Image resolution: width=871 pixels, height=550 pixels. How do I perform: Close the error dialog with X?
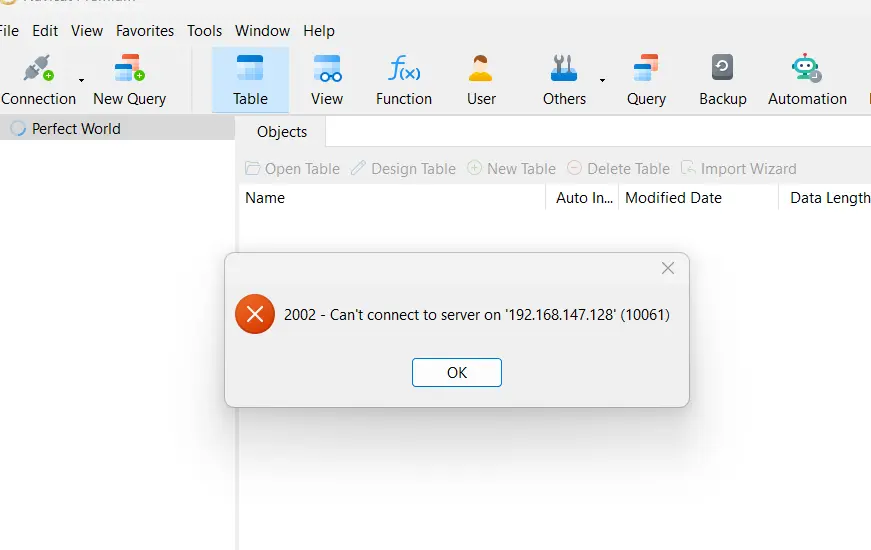(668, 268)
